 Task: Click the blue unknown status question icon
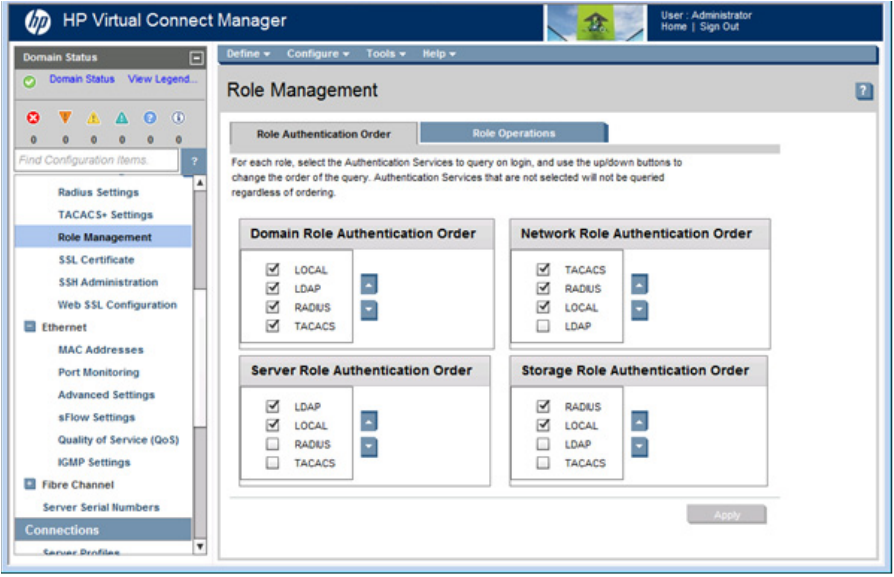tap(150, 117)
